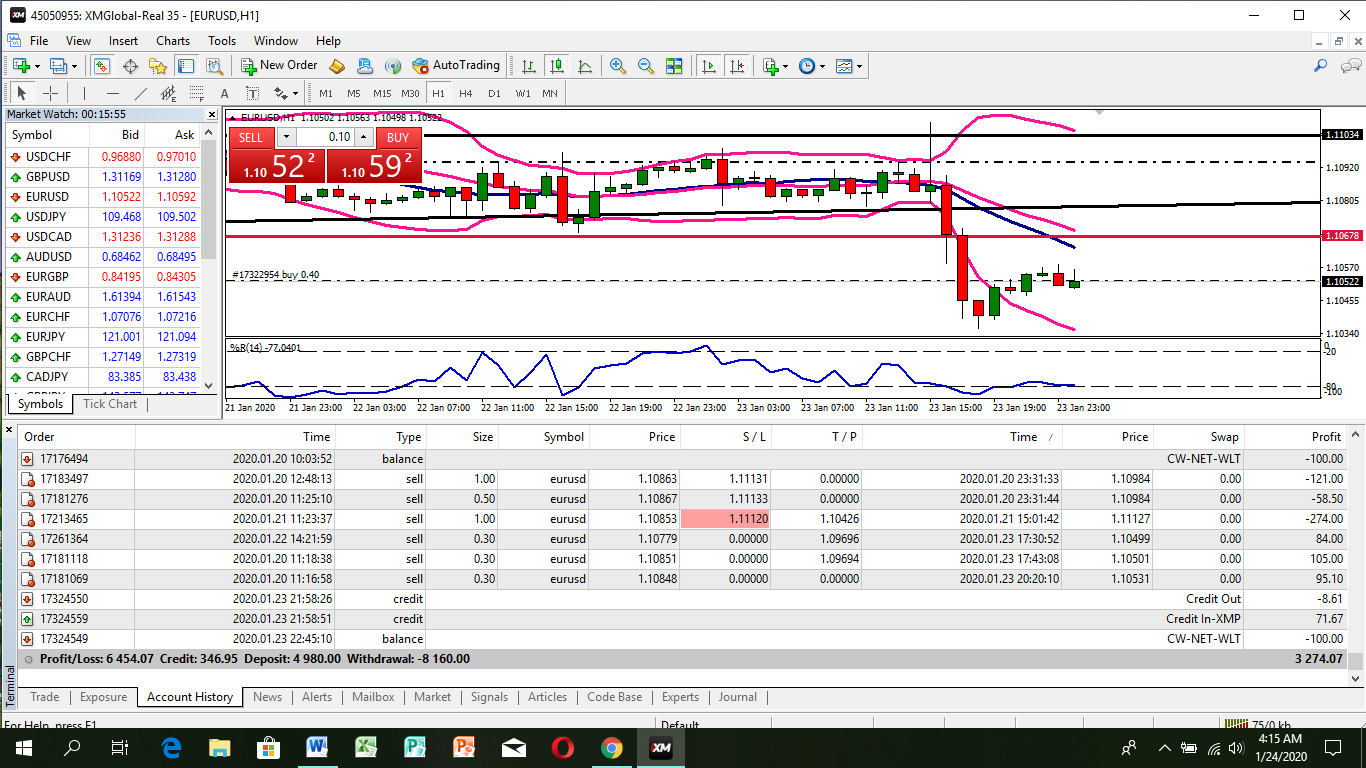Select the equidistant channel tool
The width and height of the screenshot is (1366, 768).
click(x=168, y=93)
